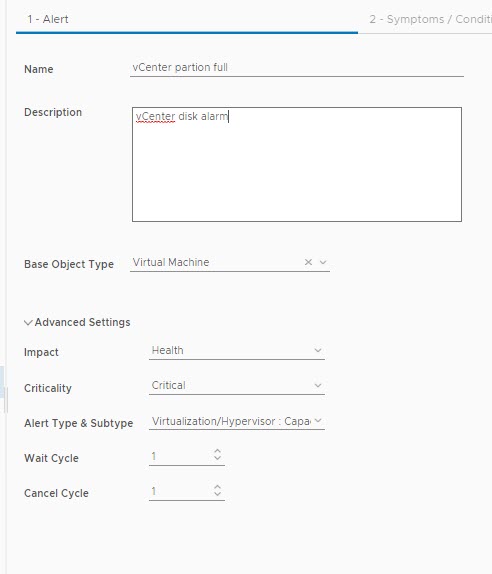Open the Criticality dropdown showing Critical
Viewport: 492px width, 574px height.
coord(236,386)
